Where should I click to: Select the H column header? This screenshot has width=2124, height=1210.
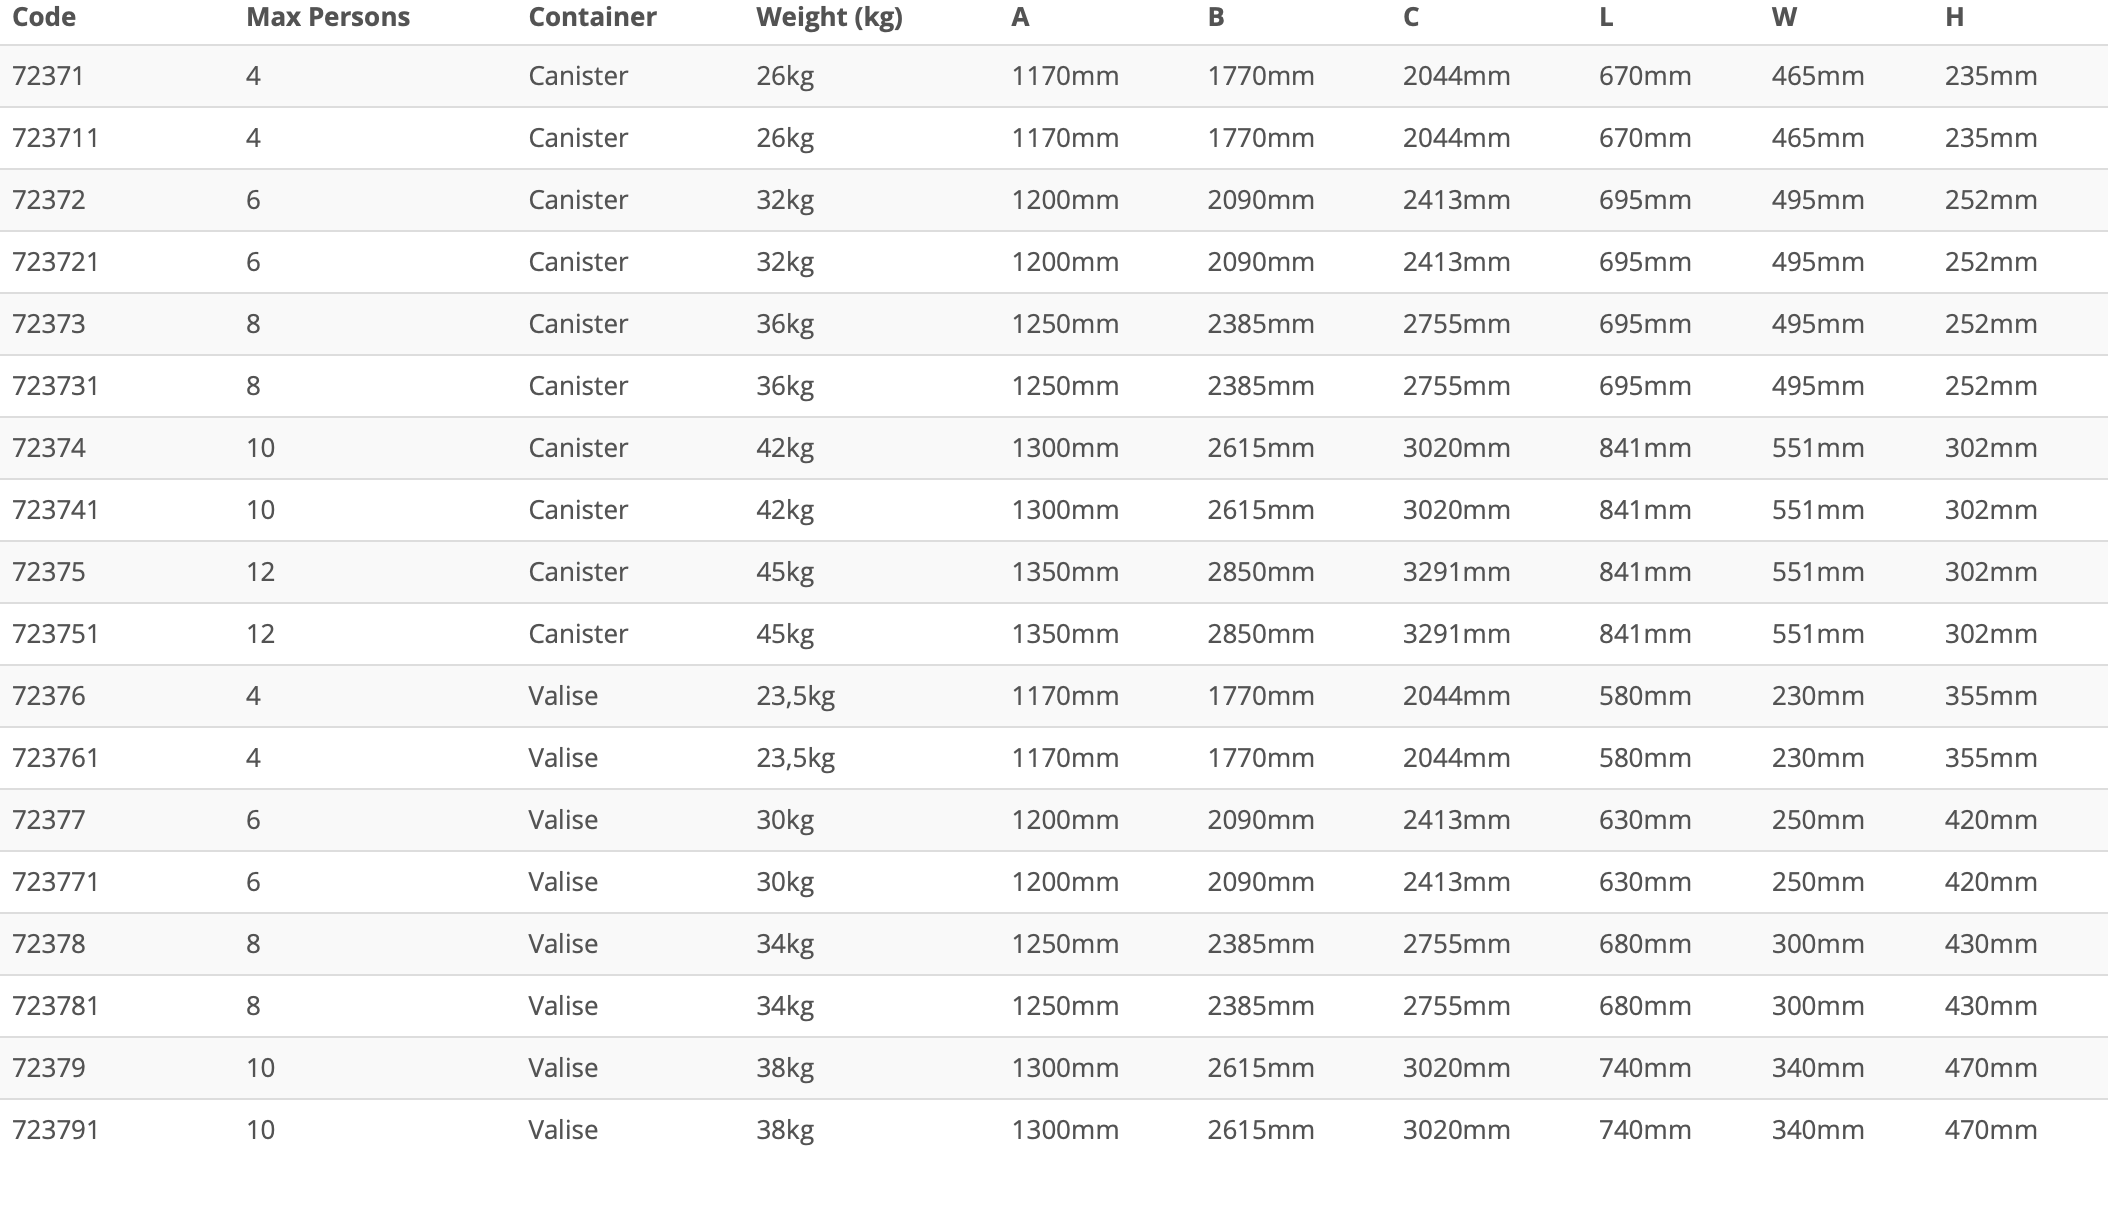[1954, 17]
